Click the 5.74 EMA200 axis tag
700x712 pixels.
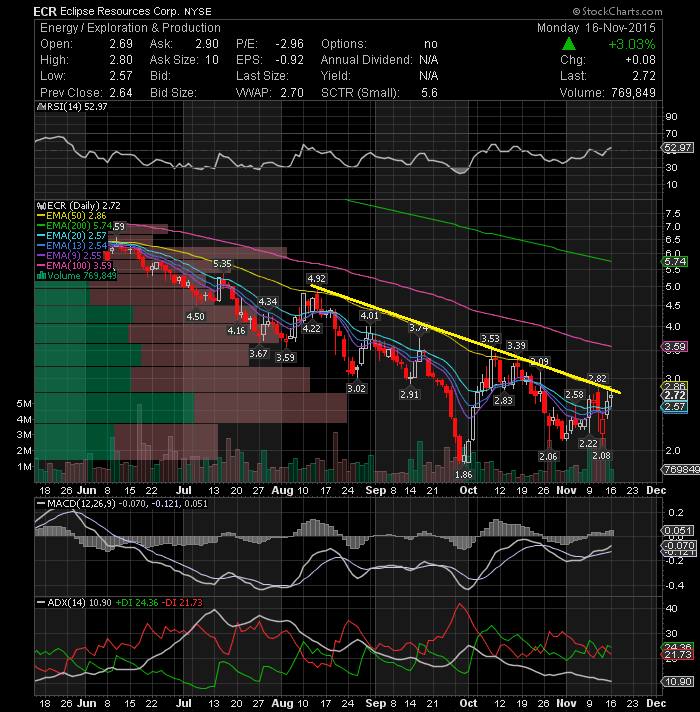click(x=675, y=262)
